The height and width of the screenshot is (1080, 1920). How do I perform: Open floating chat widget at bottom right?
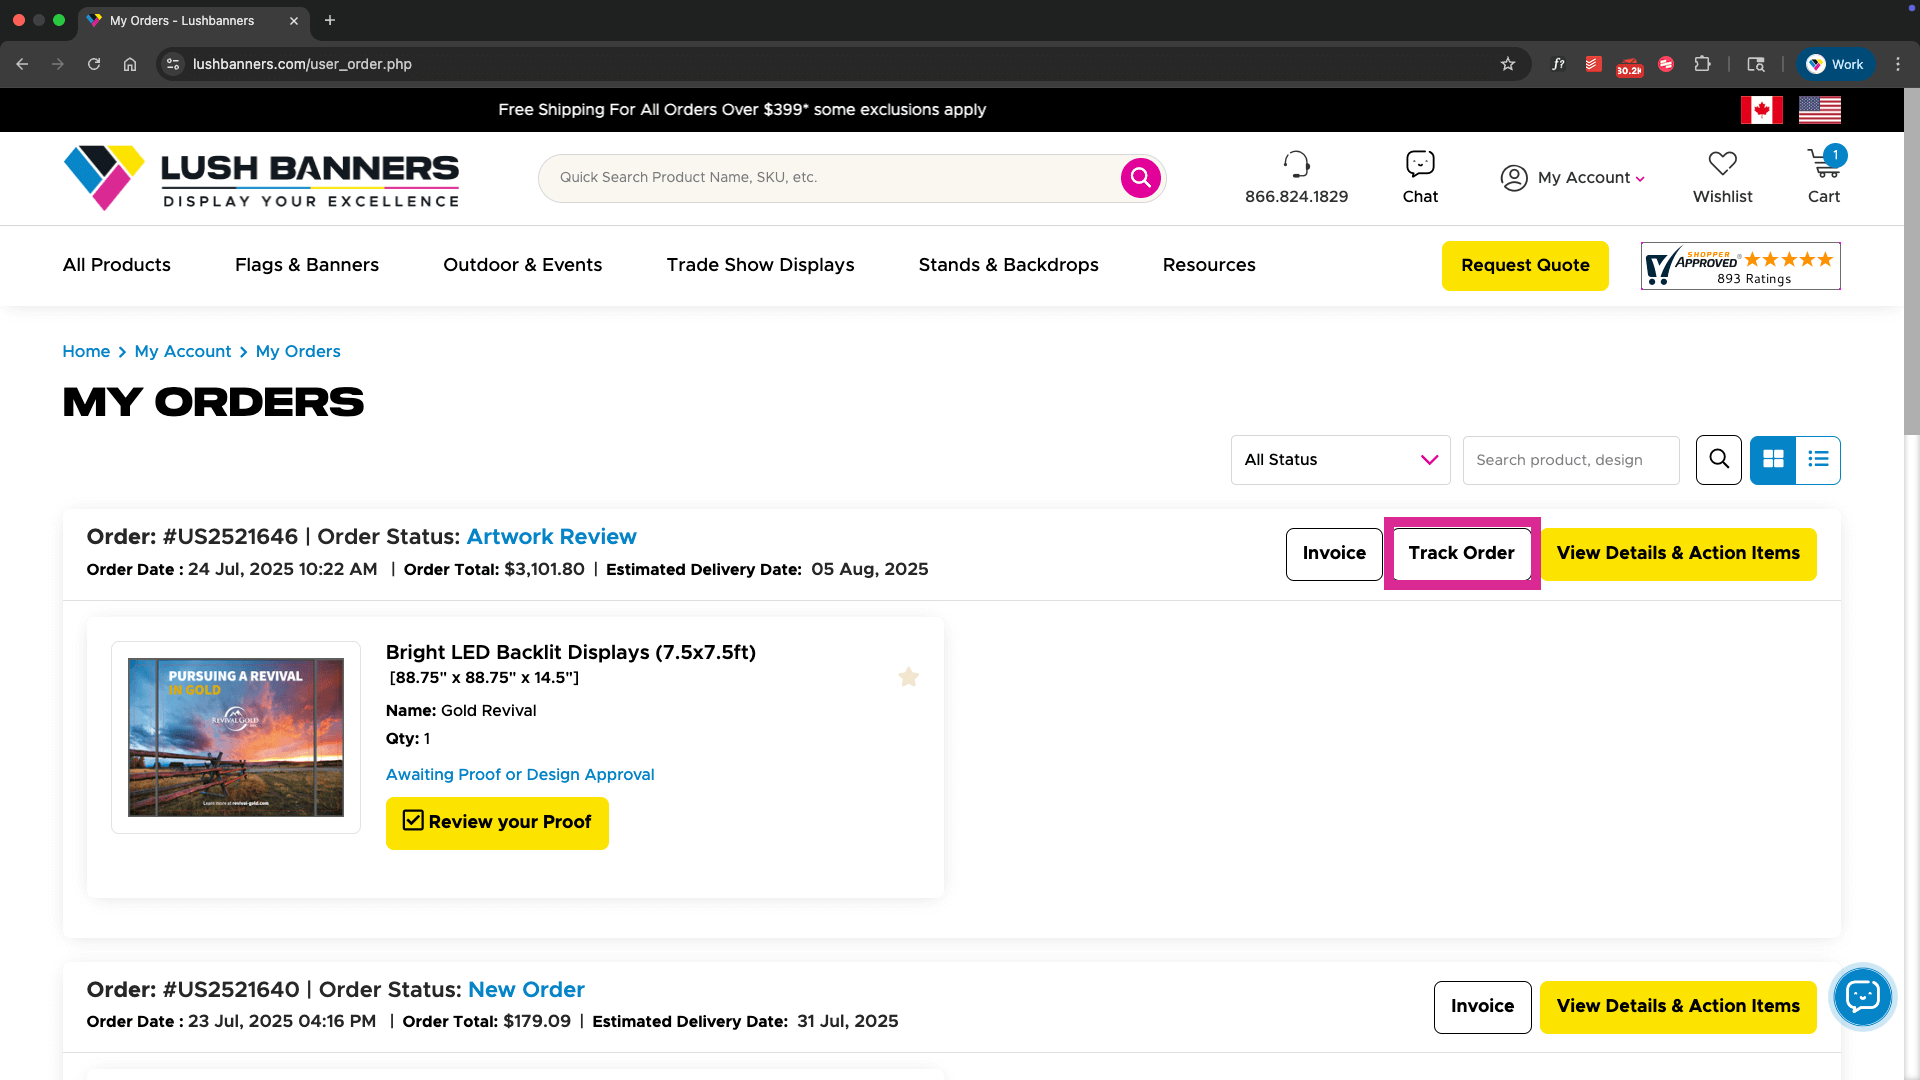click(x=1862, y=996)
